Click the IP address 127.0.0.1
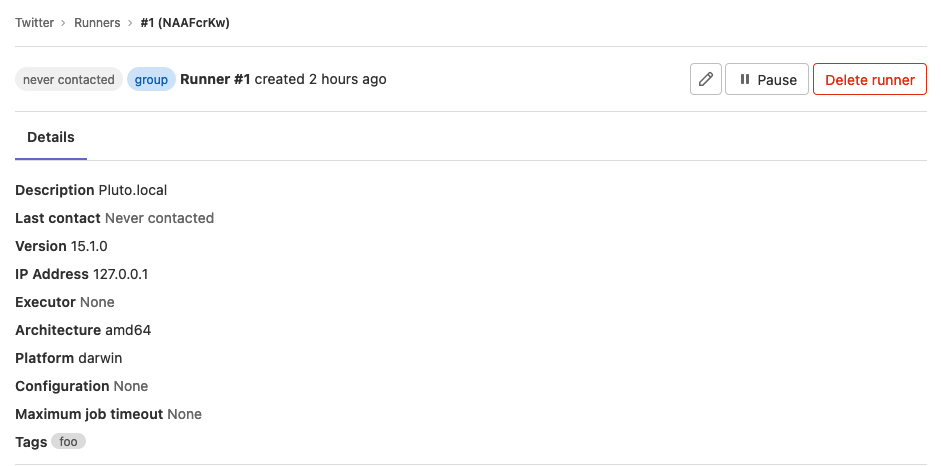Viewport: 941px width, 466px height. pyautogui.click(x=121, y=274)
